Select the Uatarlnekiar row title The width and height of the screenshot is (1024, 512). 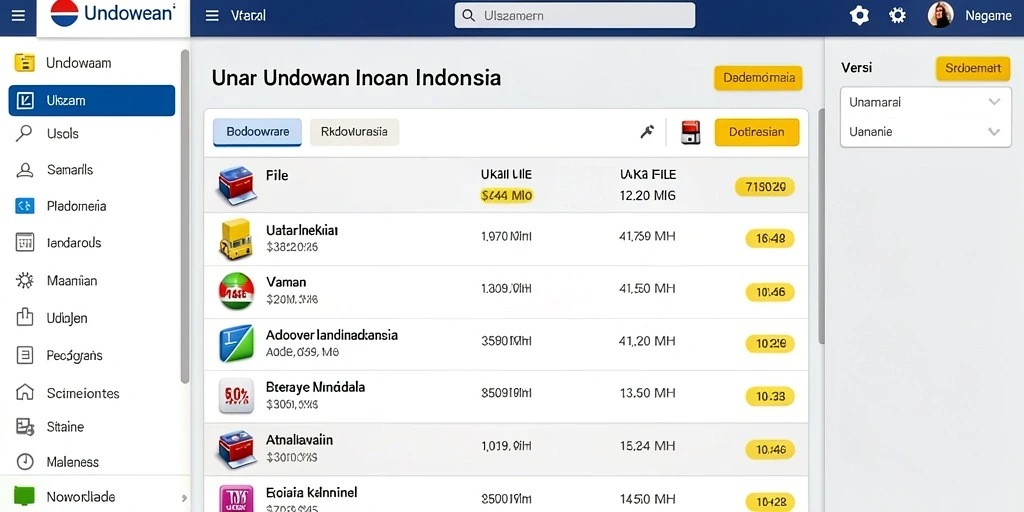[x=302, y=231]
